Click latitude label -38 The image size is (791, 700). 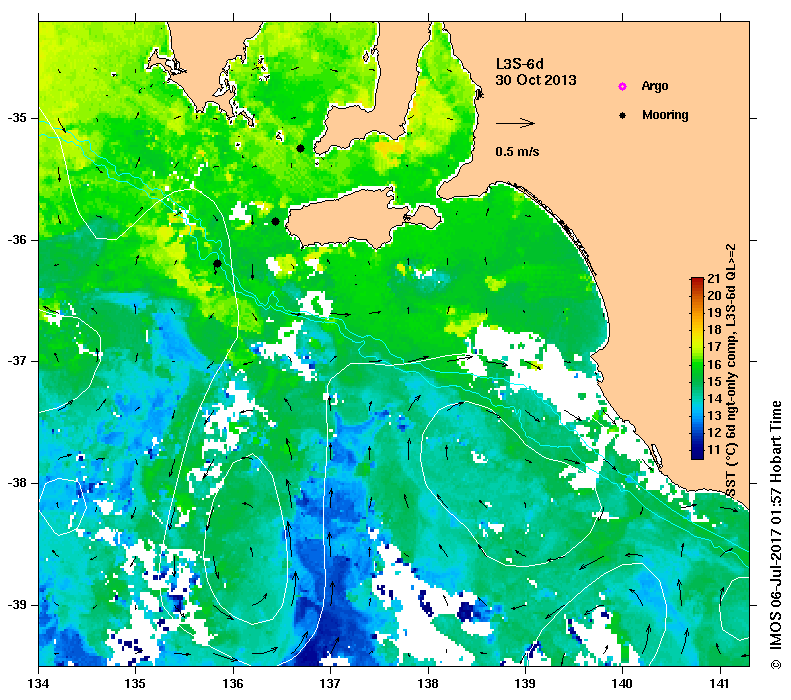[x=18, y=483]
